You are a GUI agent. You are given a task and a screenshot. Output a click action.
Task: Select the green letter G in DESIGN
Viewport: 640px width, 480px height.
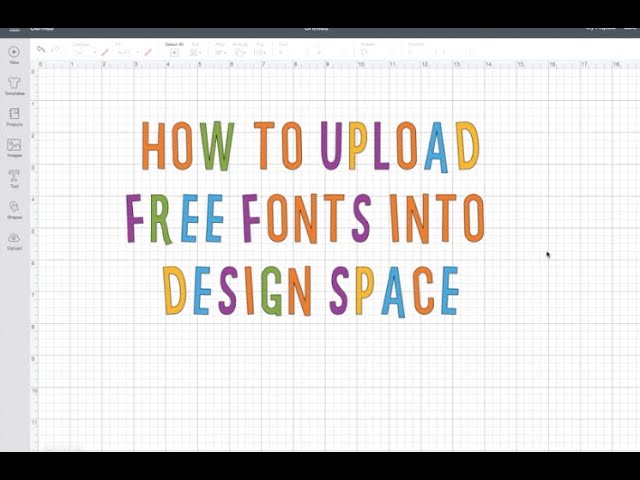tap(271, 291)
